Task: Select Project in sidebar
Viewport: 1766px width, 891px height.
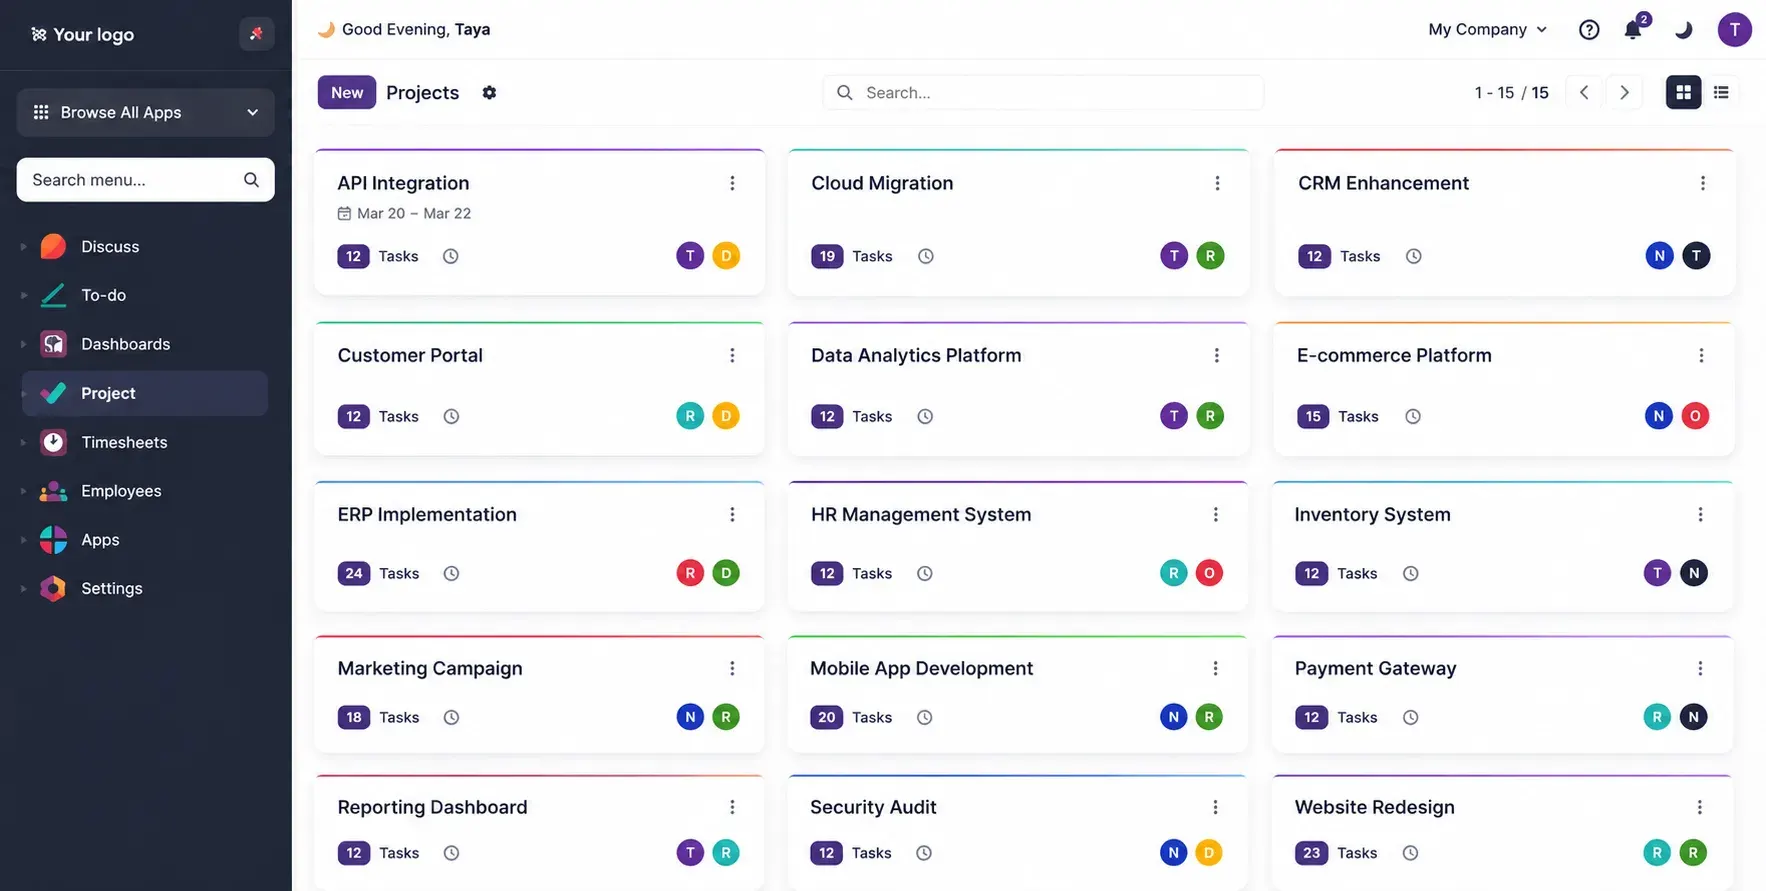Action: (145, 393)
